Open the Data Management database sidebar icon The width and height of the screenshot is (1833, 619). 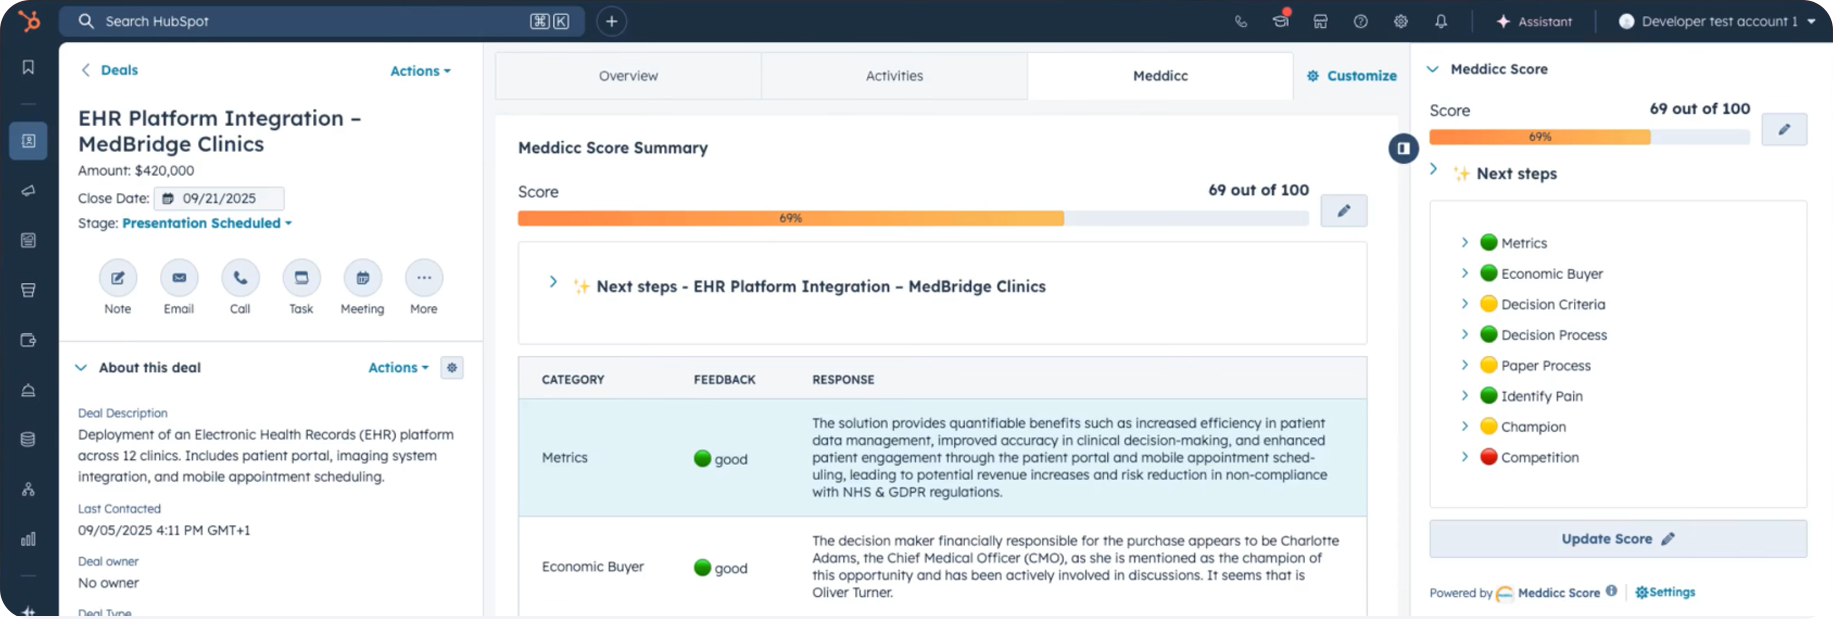point(28,439)
